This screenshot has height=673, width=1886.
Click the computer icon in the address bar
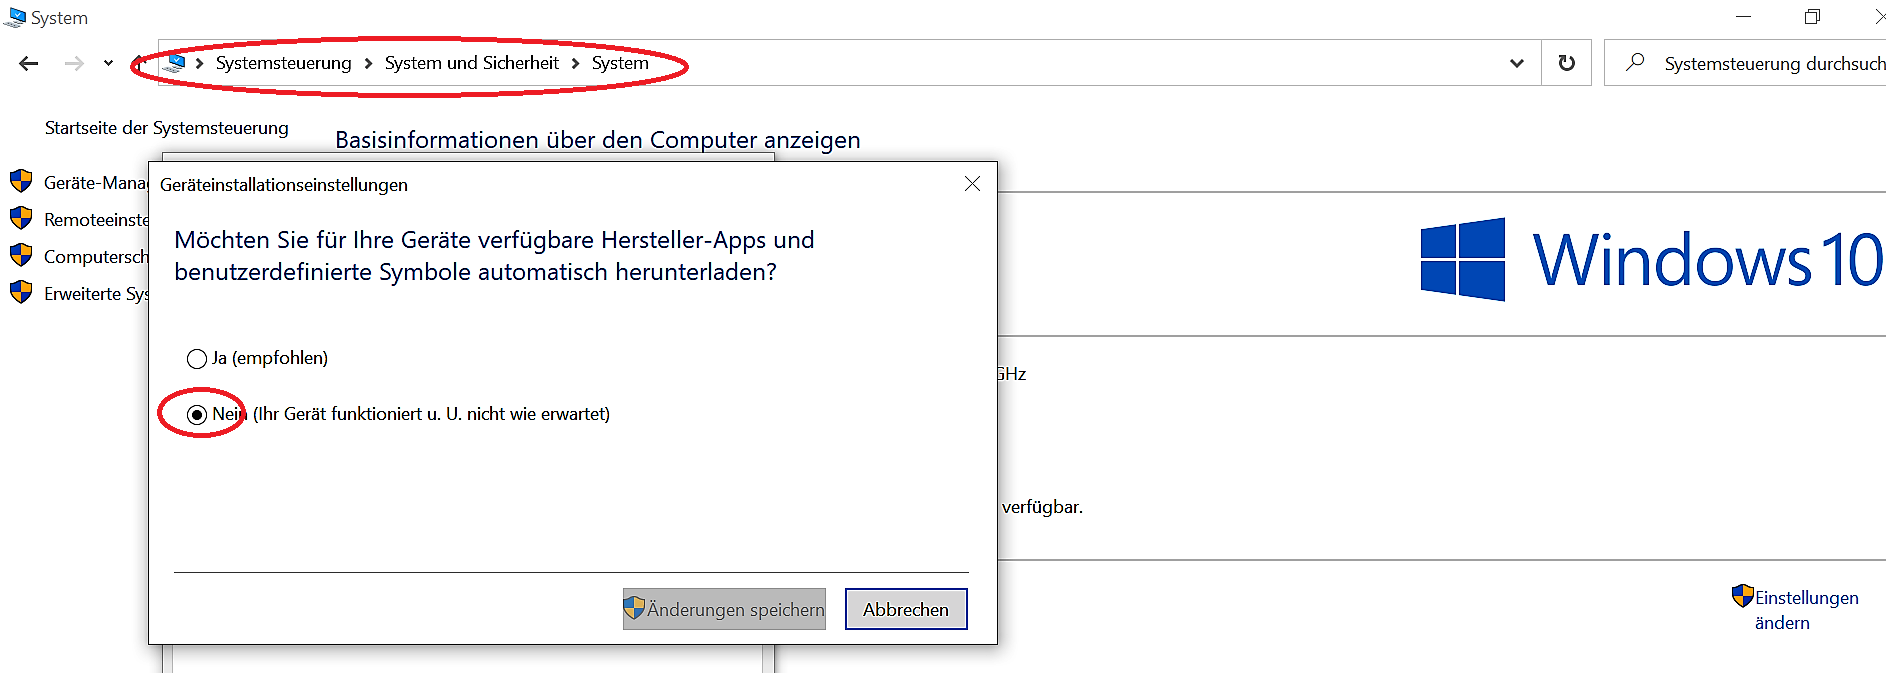pos(176,63)
